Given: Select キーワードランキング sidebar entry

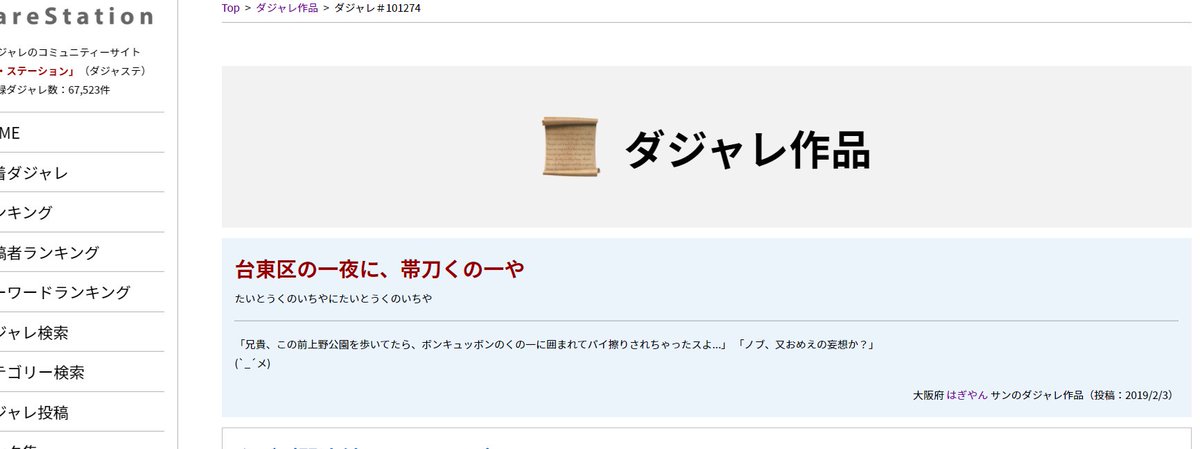Looking at the screenshot, I should tap(81, 293).
